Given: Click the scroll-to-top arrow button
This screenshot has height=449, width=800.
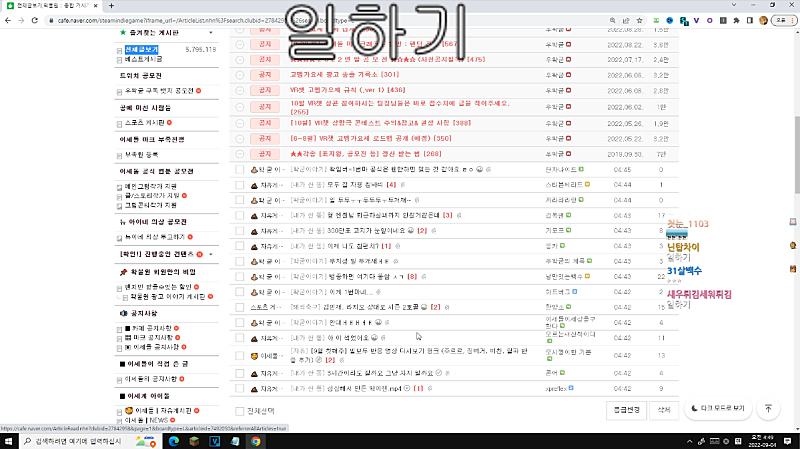Looking at the screenshot, I should pyautogui.click(x=768, y=409).
